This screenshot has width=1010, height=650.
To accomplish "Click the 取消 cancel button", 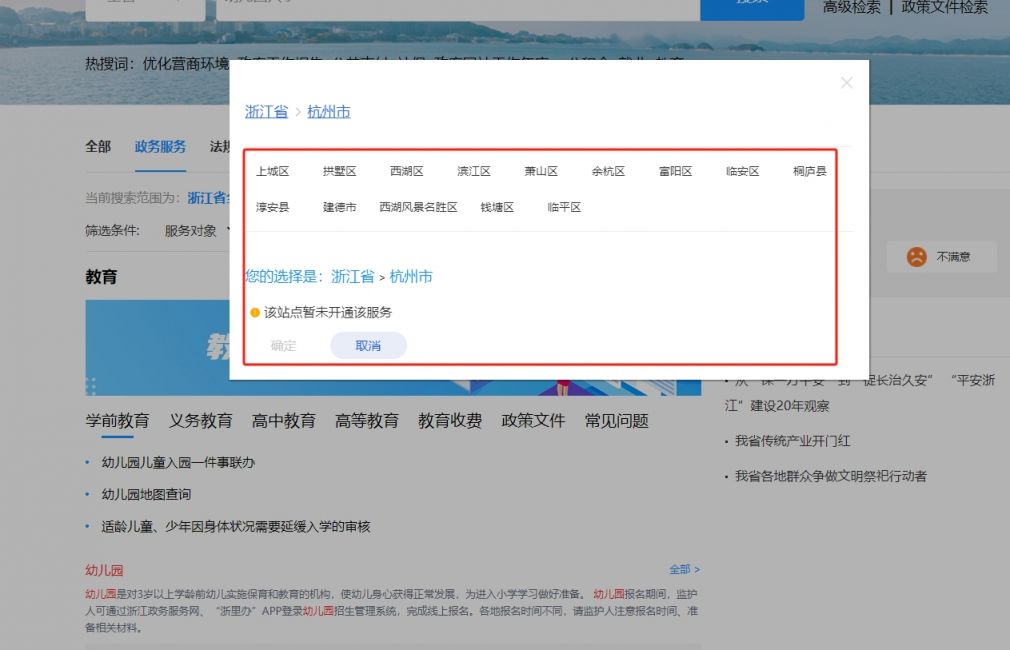I will click(368, 346).
